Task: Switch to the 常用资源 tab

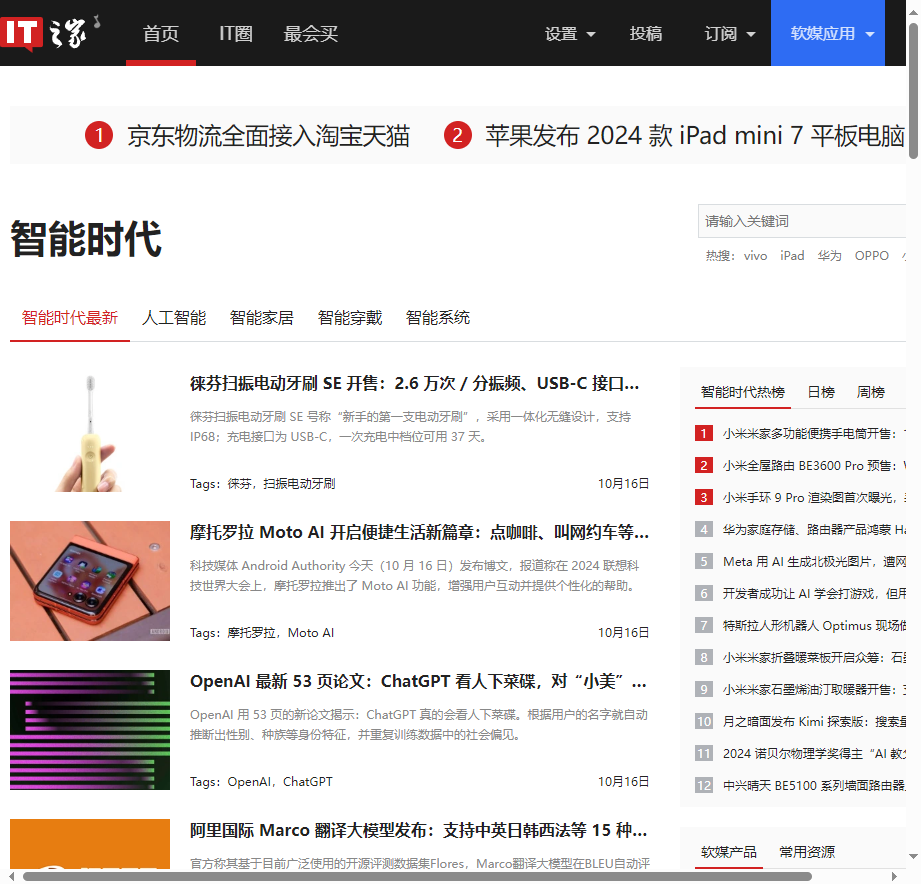Action: pyautogui.click(x=807, y=852)
